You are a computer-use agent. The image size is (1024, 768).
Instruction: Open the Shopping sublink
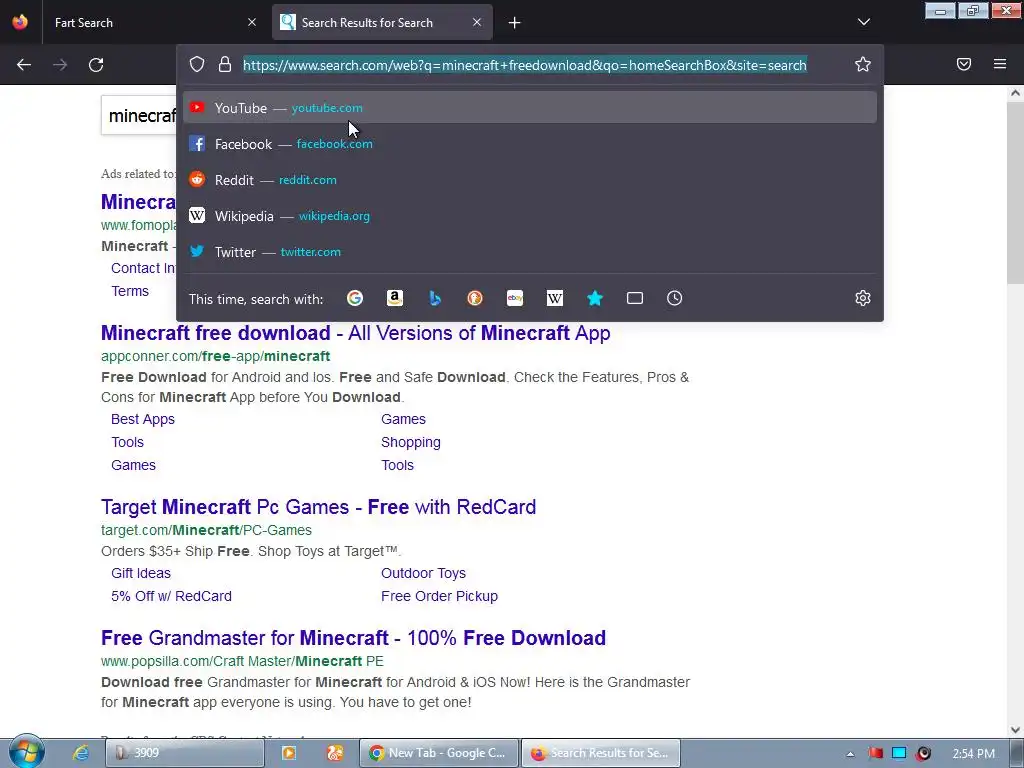coord(411,442)
